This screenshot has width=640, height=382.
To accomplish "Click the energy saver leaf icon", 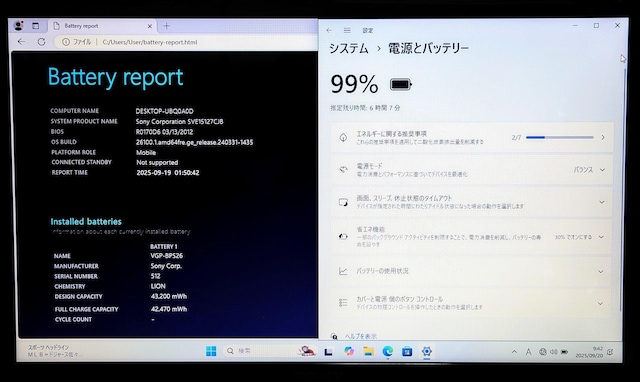I will [343, 236].
